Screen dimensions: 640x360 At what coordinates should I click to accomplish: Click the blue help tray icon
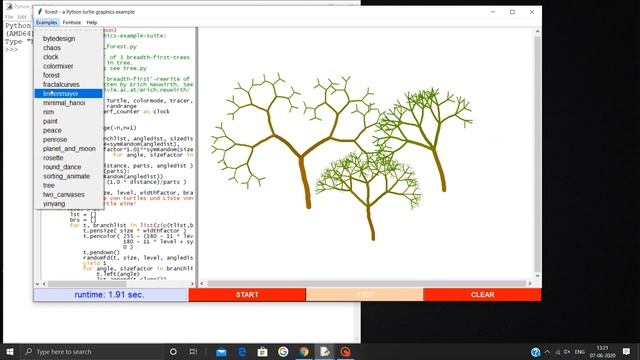tap(536, 352)
